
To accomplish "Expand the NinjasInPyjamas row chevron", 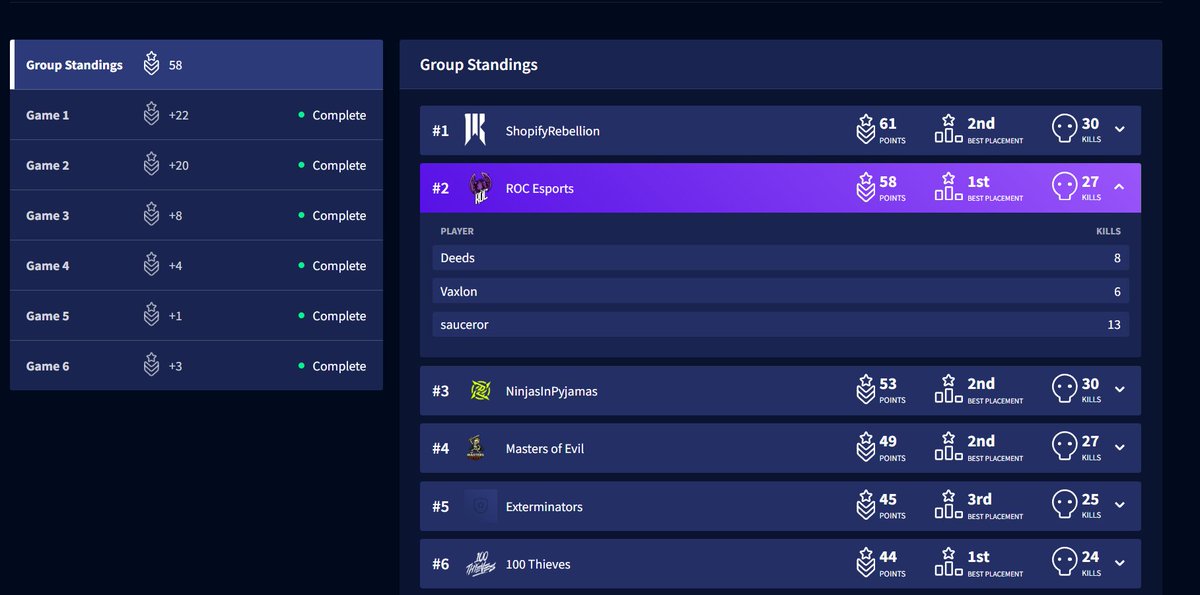I will [x=1119, y=390].
